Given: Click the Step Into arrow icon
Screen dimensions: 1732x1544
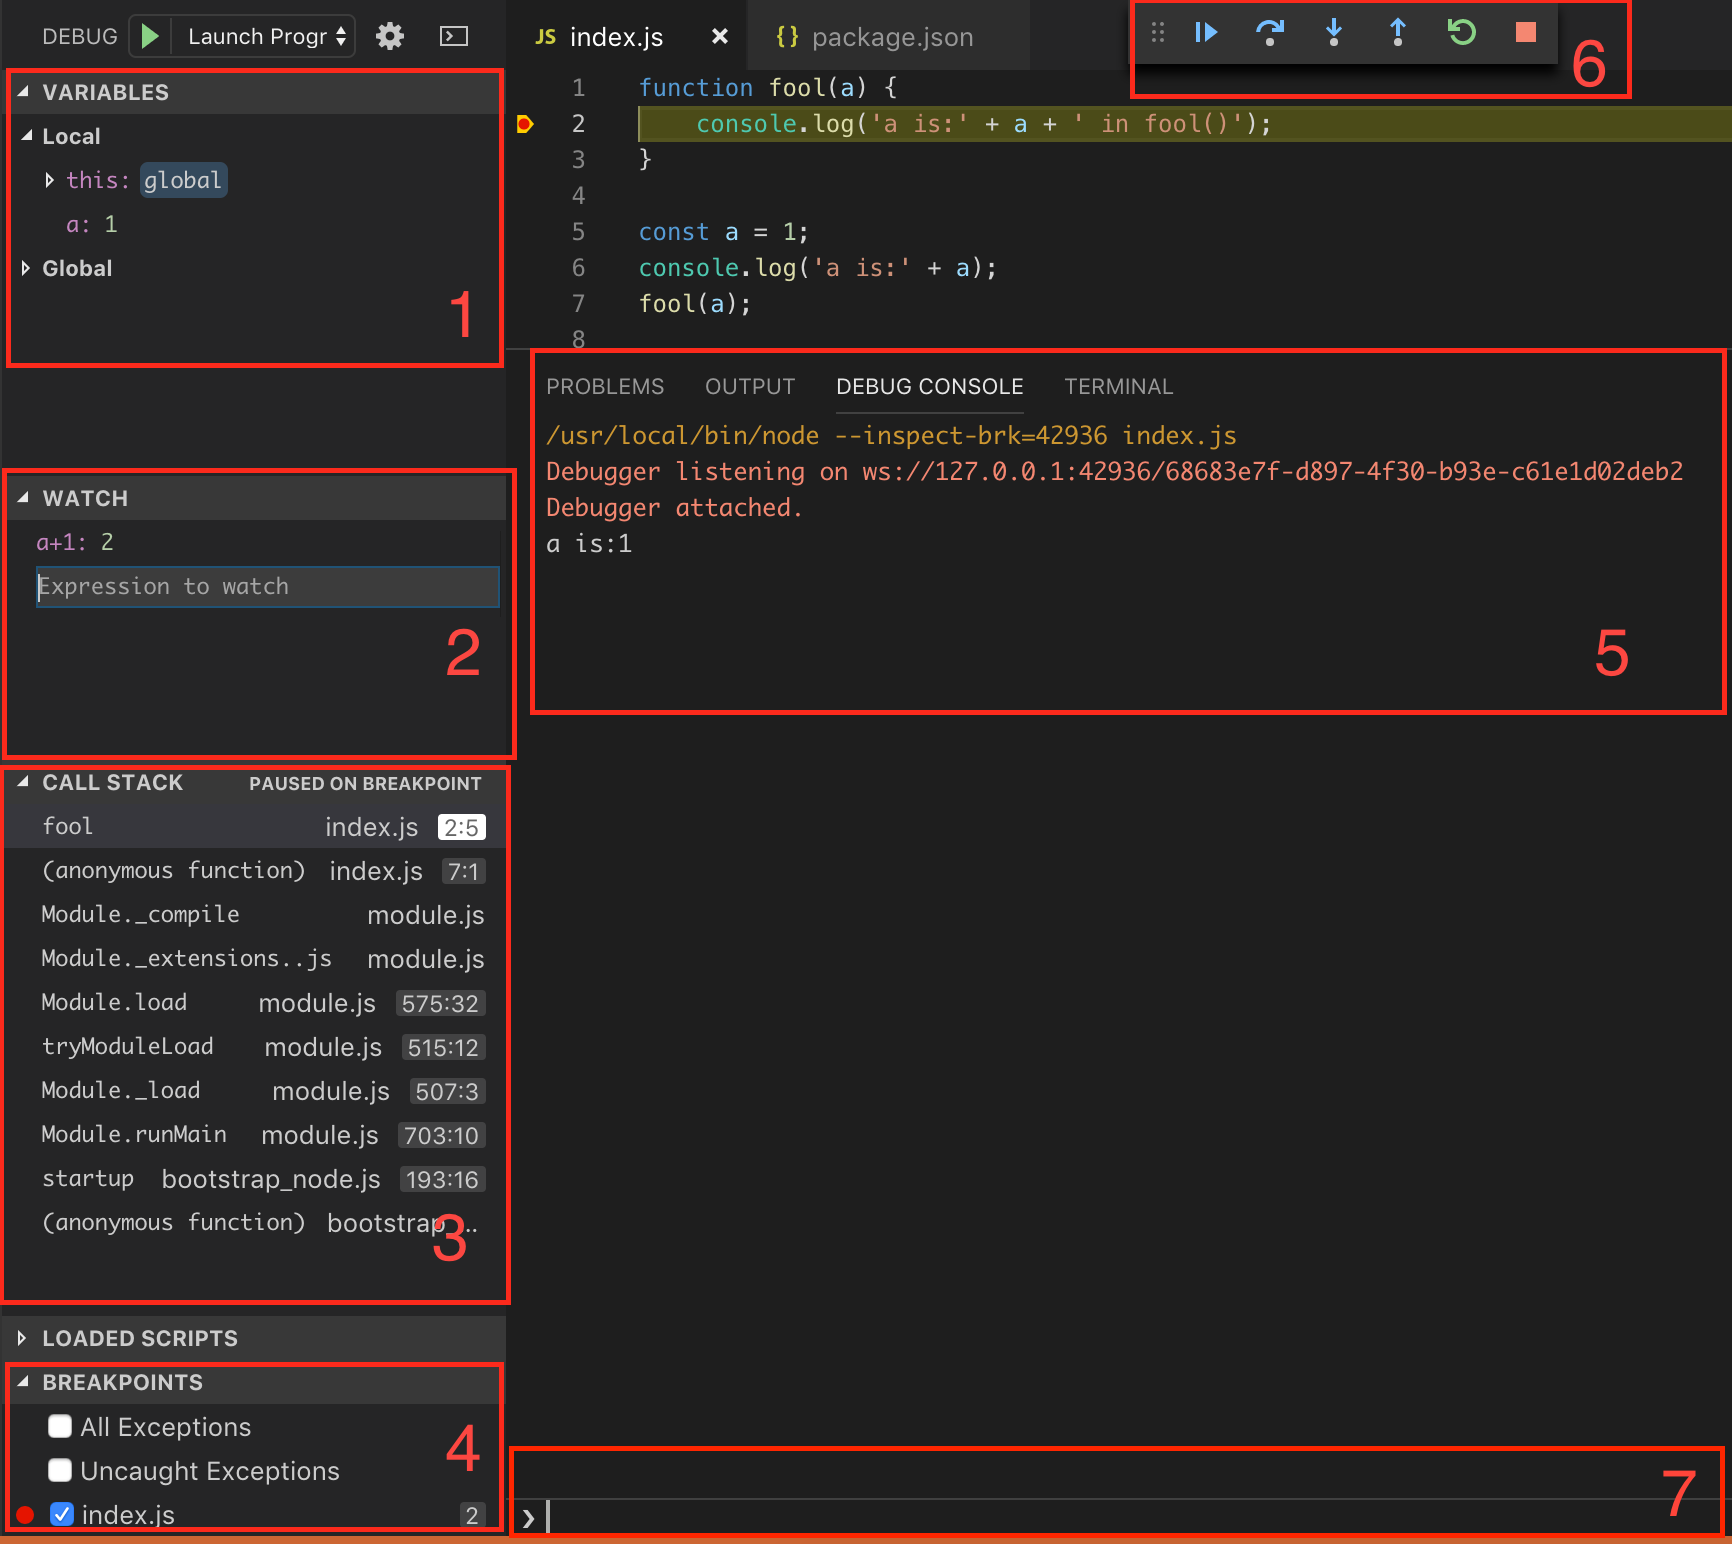Looking at the screenshot, I should [x=1334, y=33].
